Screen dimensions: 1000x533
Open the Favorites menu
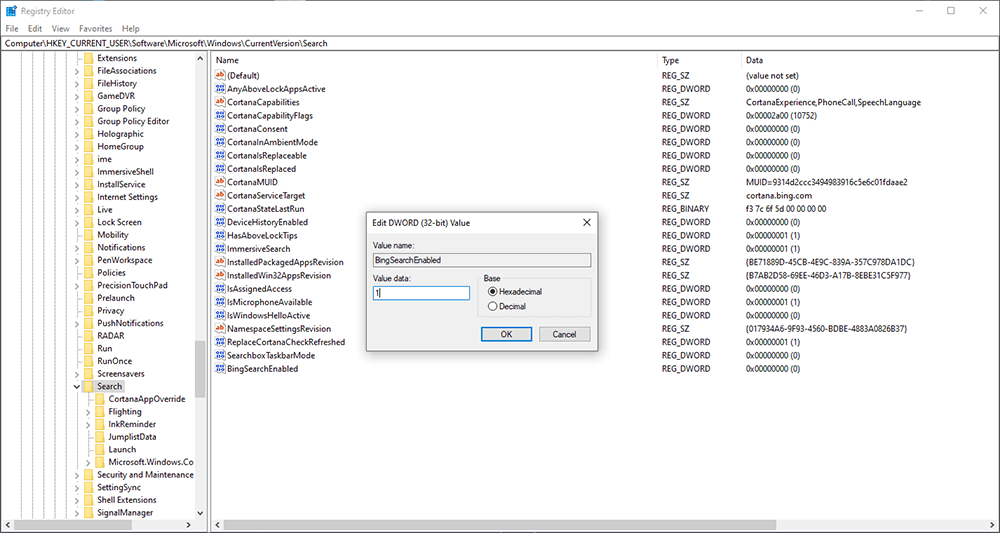tap(96, 29)
